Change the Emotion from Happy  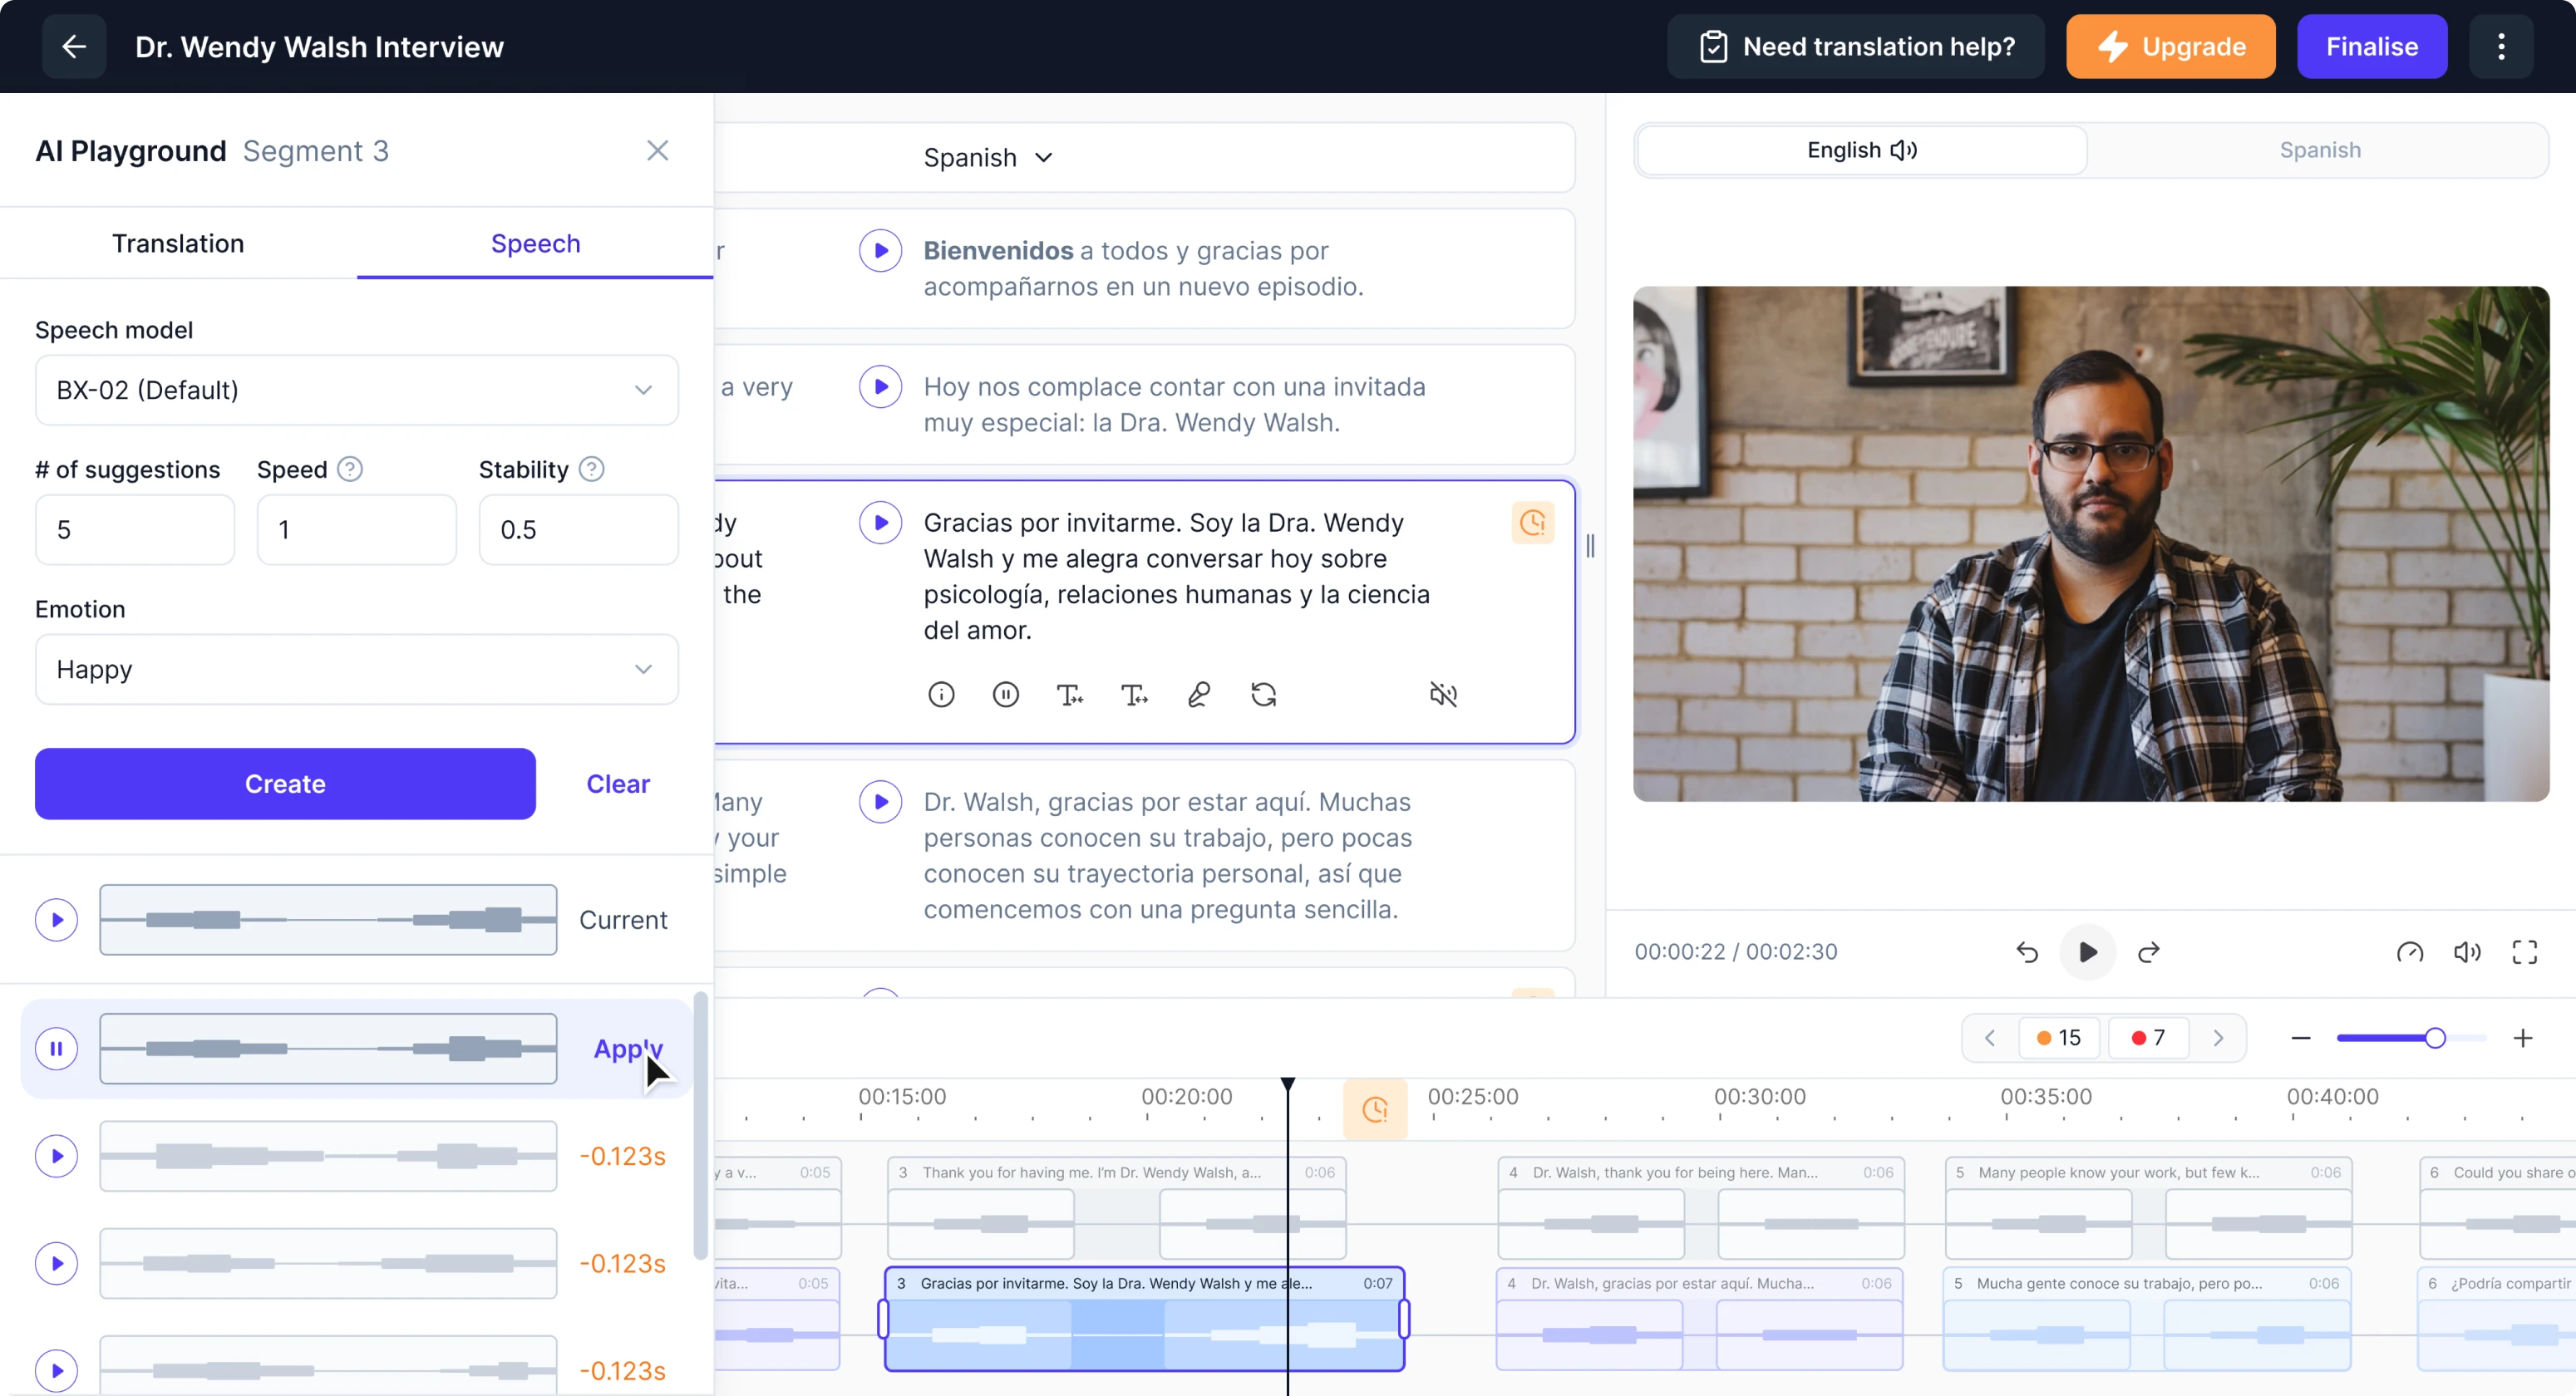click(x=355, y=669)
